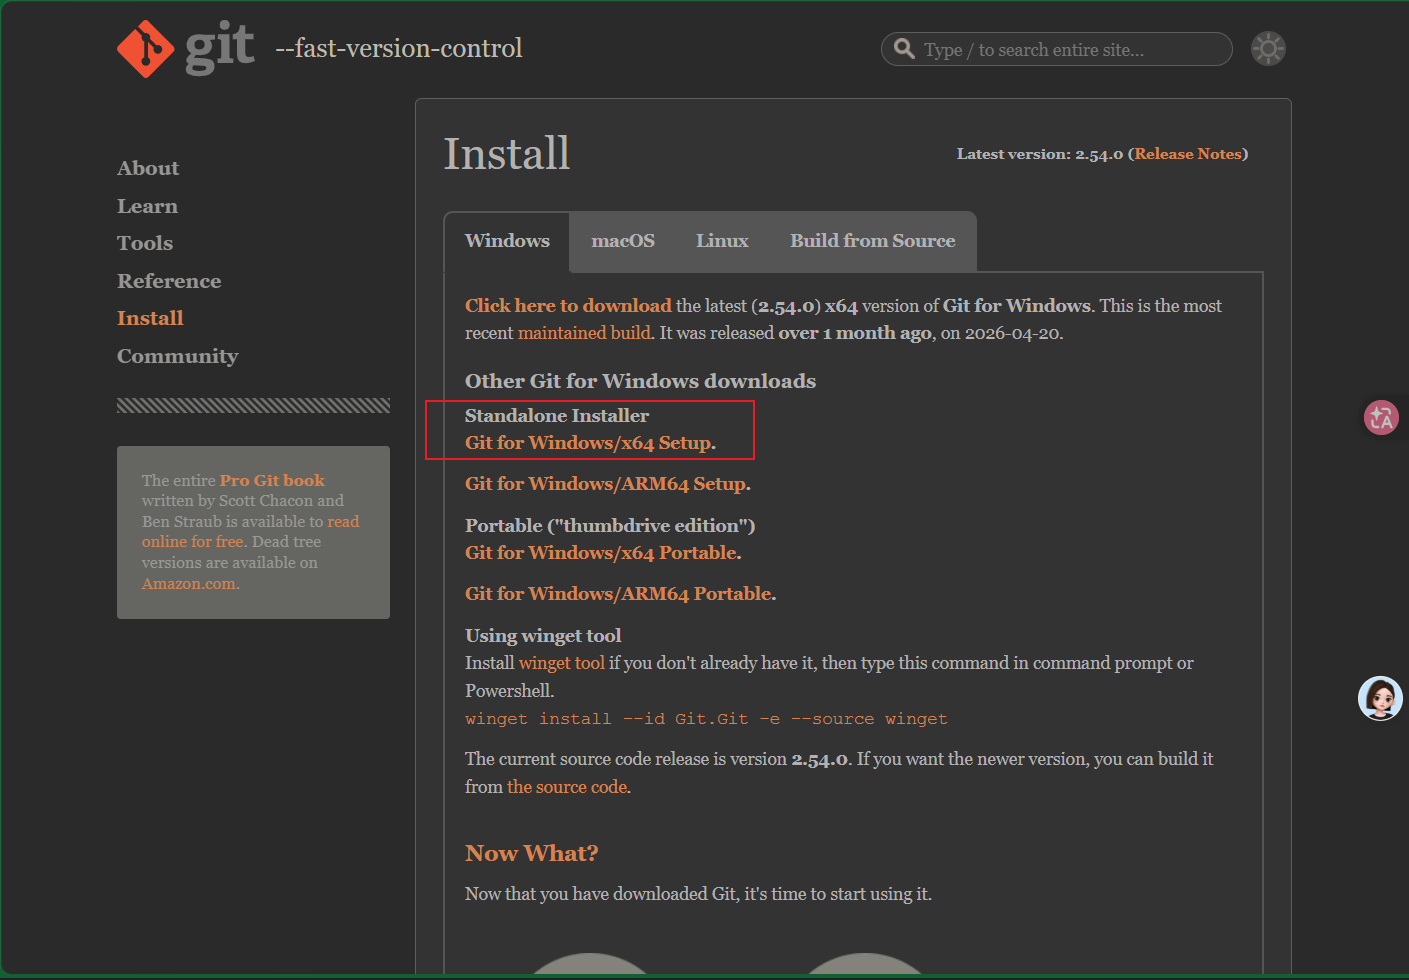Visit the Community sidebar page

pos(177,356)
